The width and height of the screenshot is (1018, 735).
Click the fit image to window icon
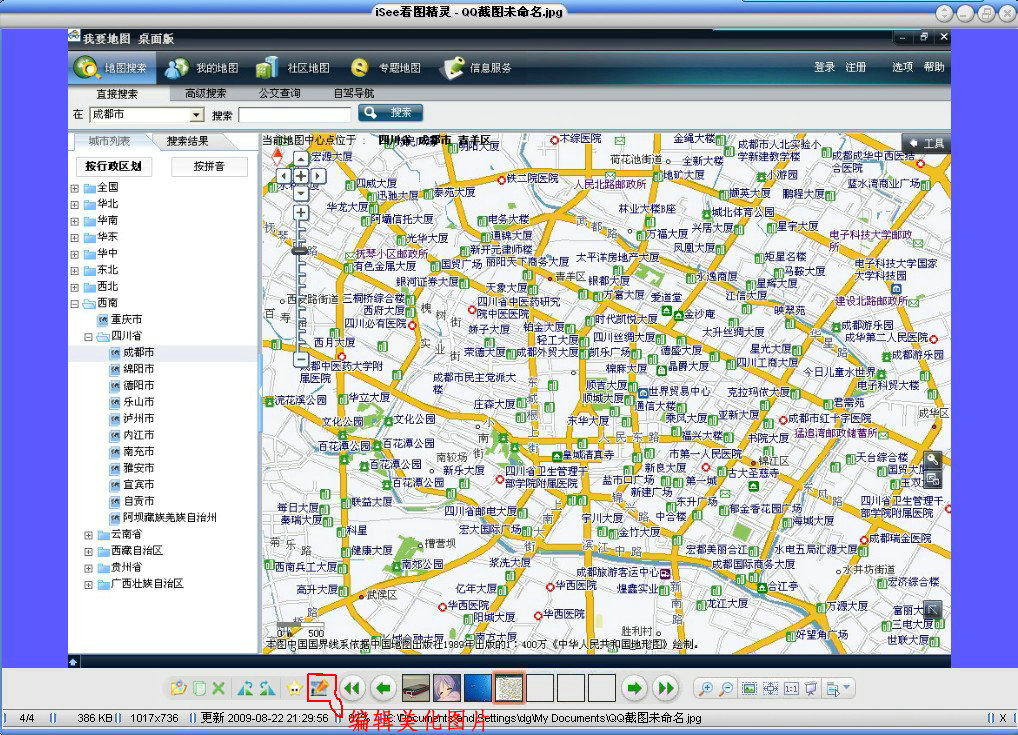[x=749, y=688]
